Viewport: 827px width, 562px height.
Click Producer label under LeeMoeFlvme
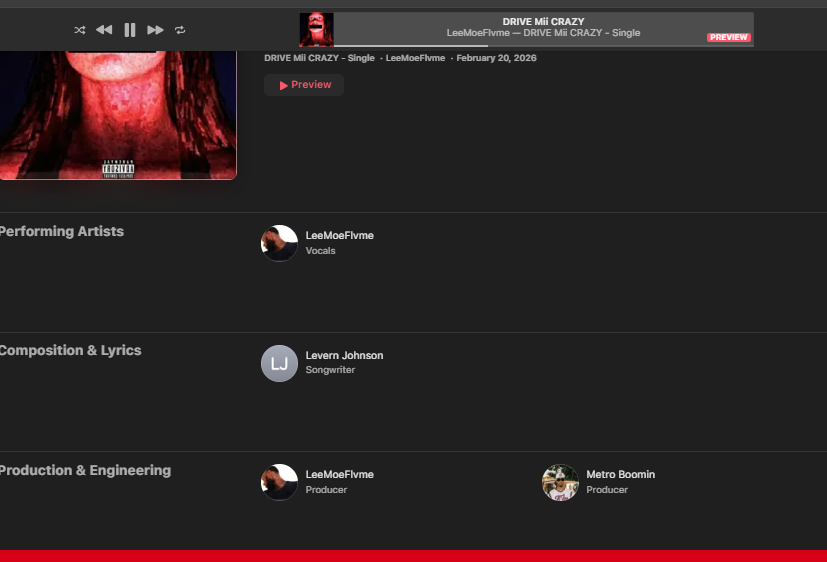(326, 490)
